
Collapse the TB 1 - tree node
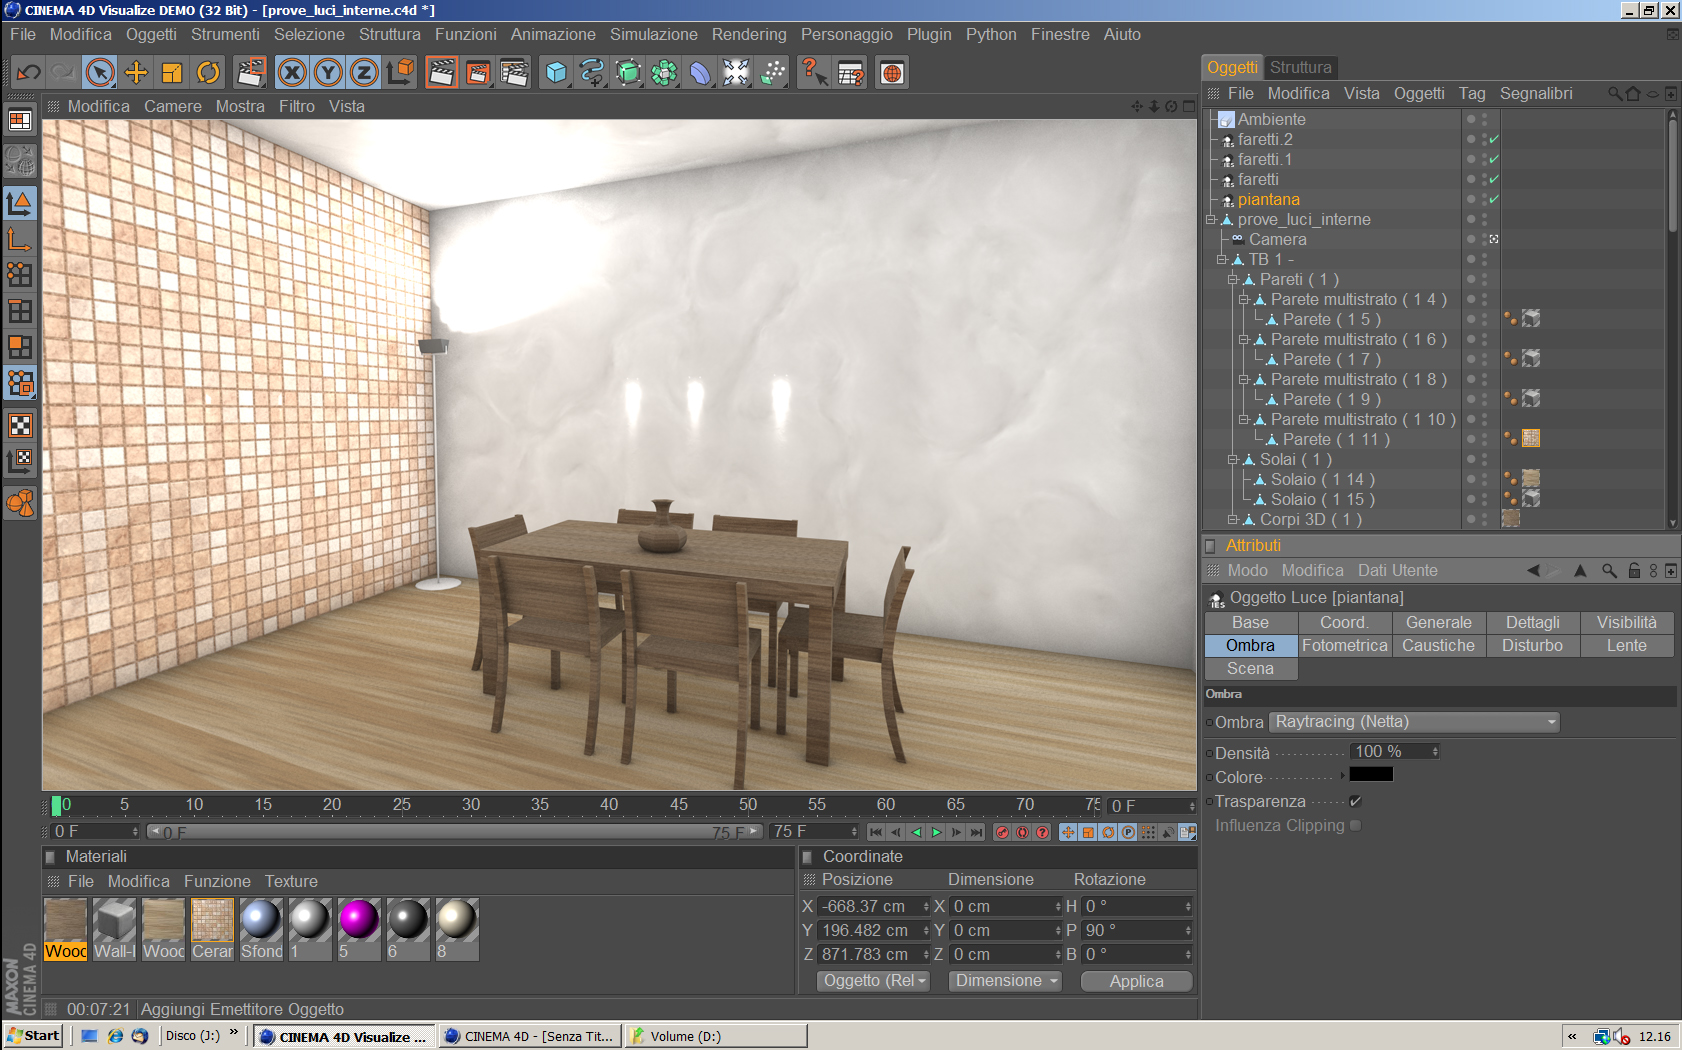[1221, 259]
